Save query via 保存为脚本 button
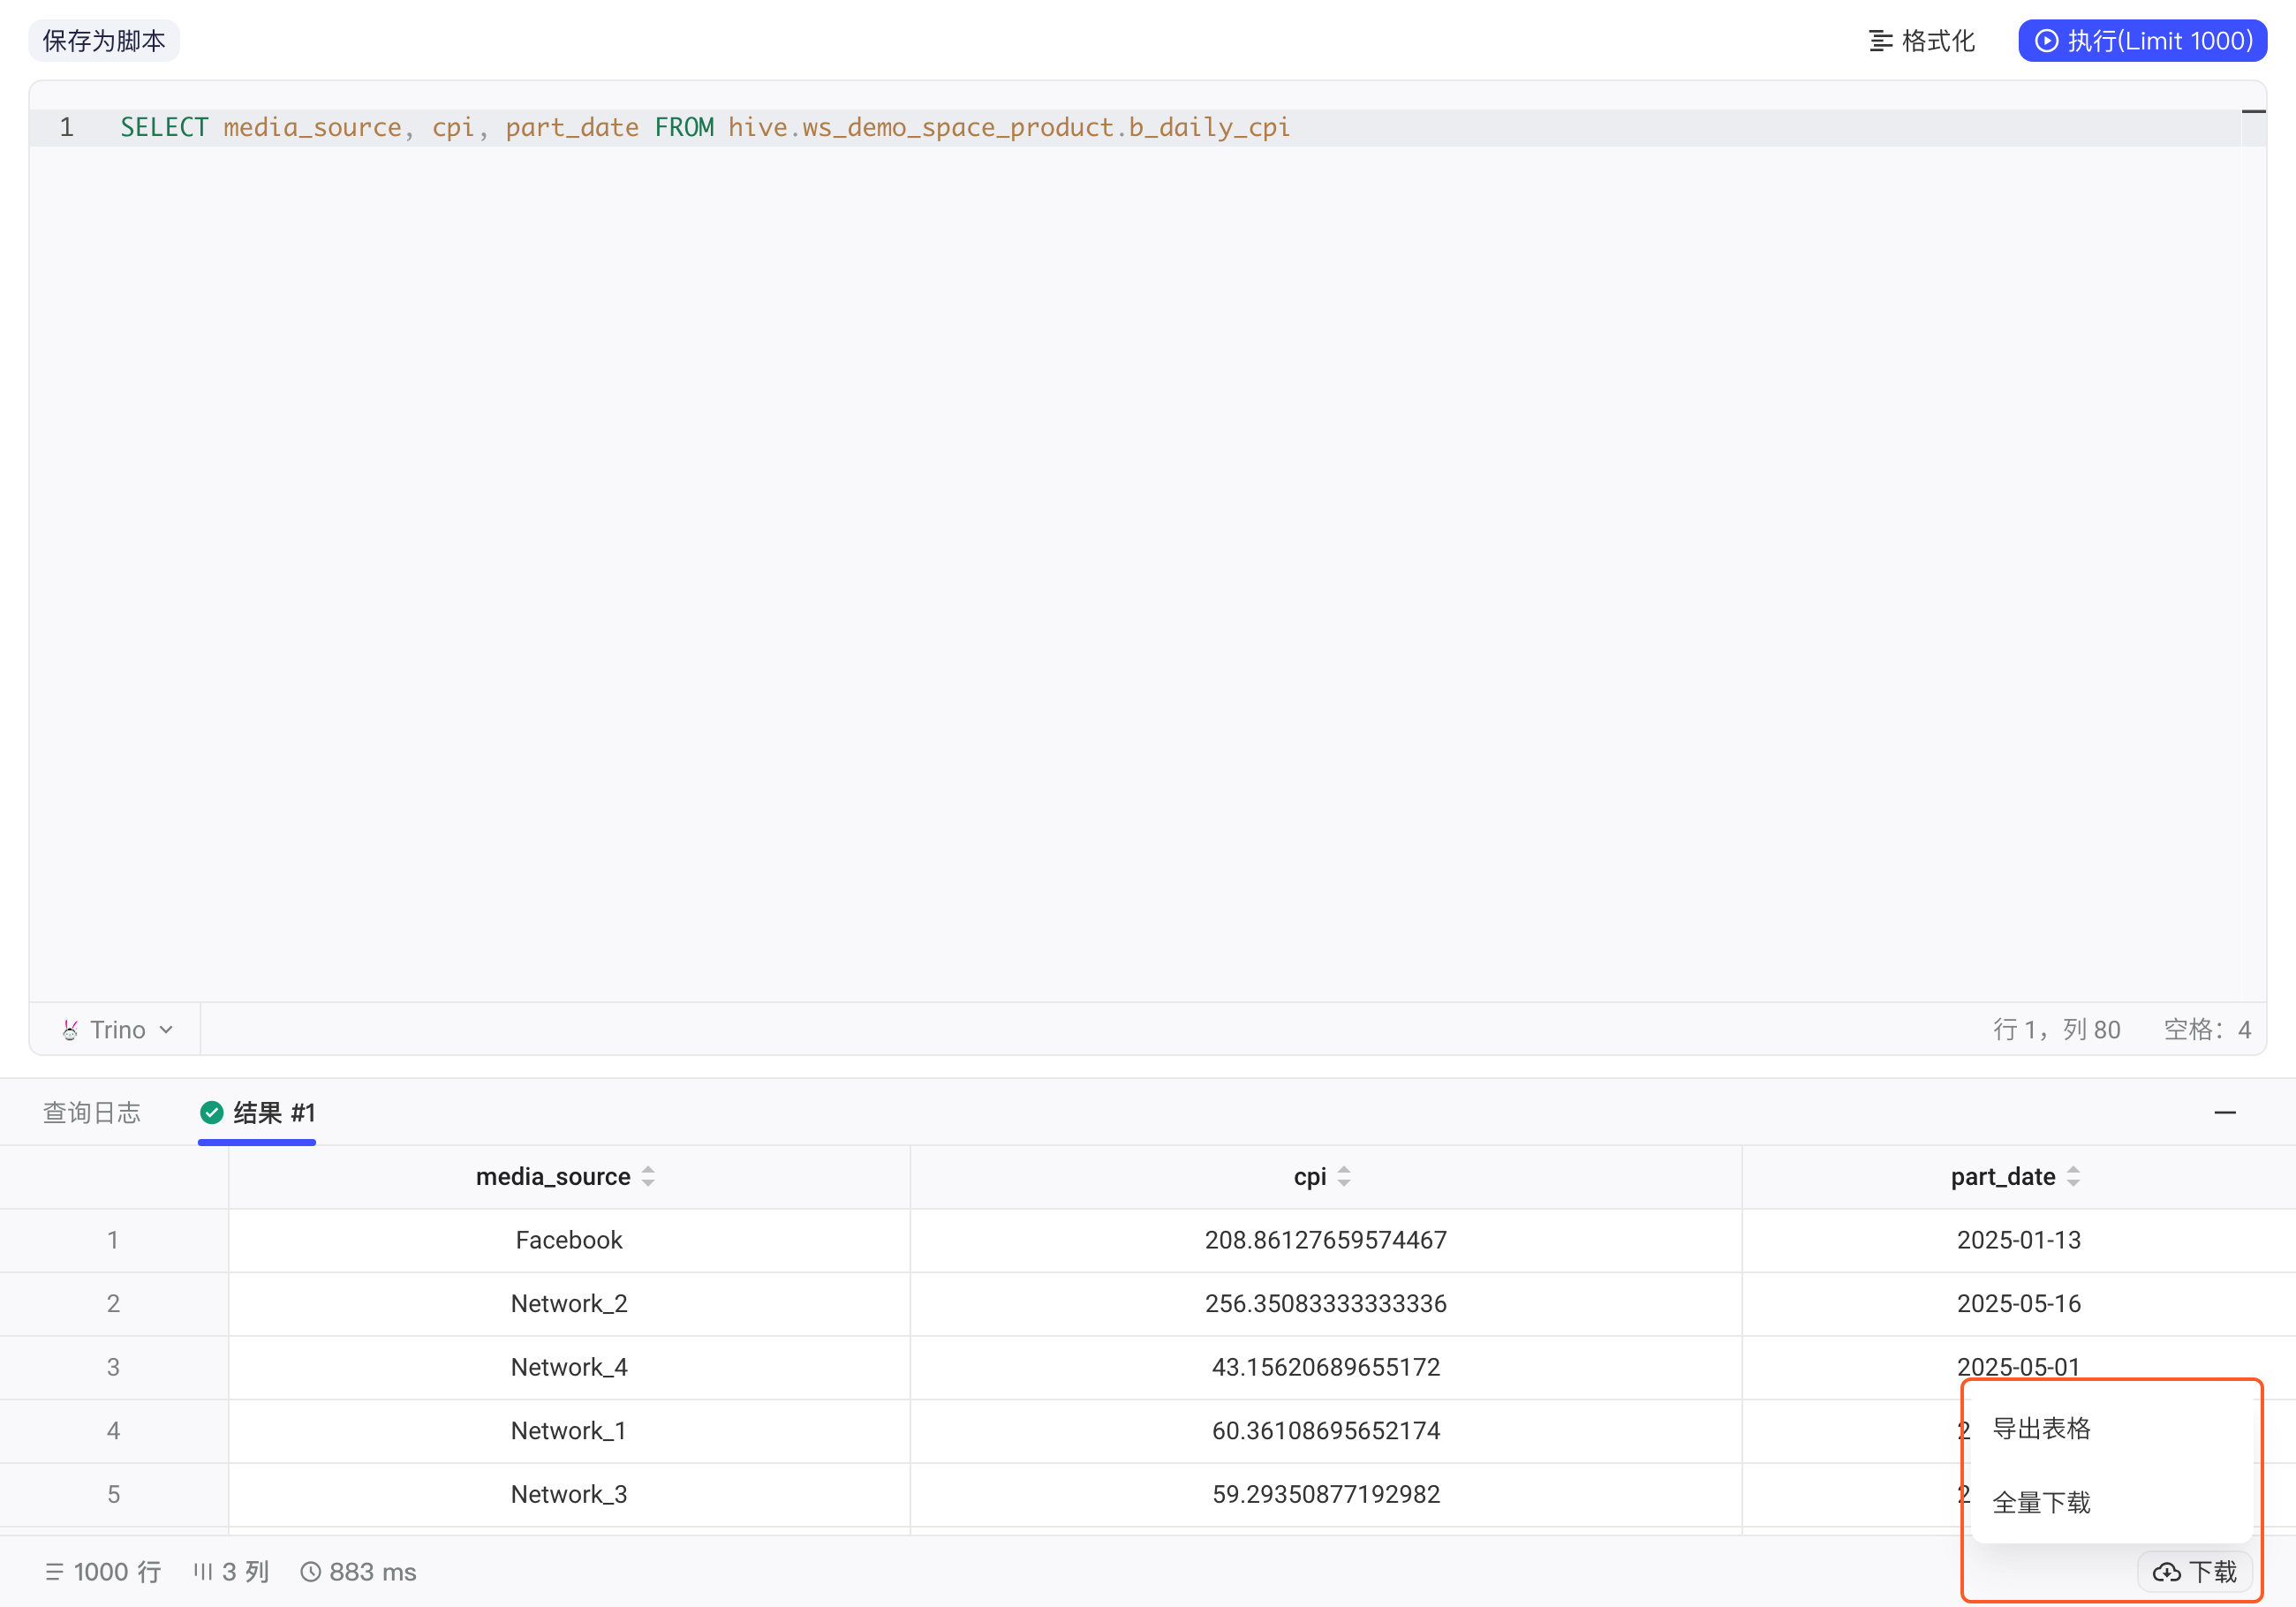This screenshot has width=2296, height=1607. tap(104, 41)
